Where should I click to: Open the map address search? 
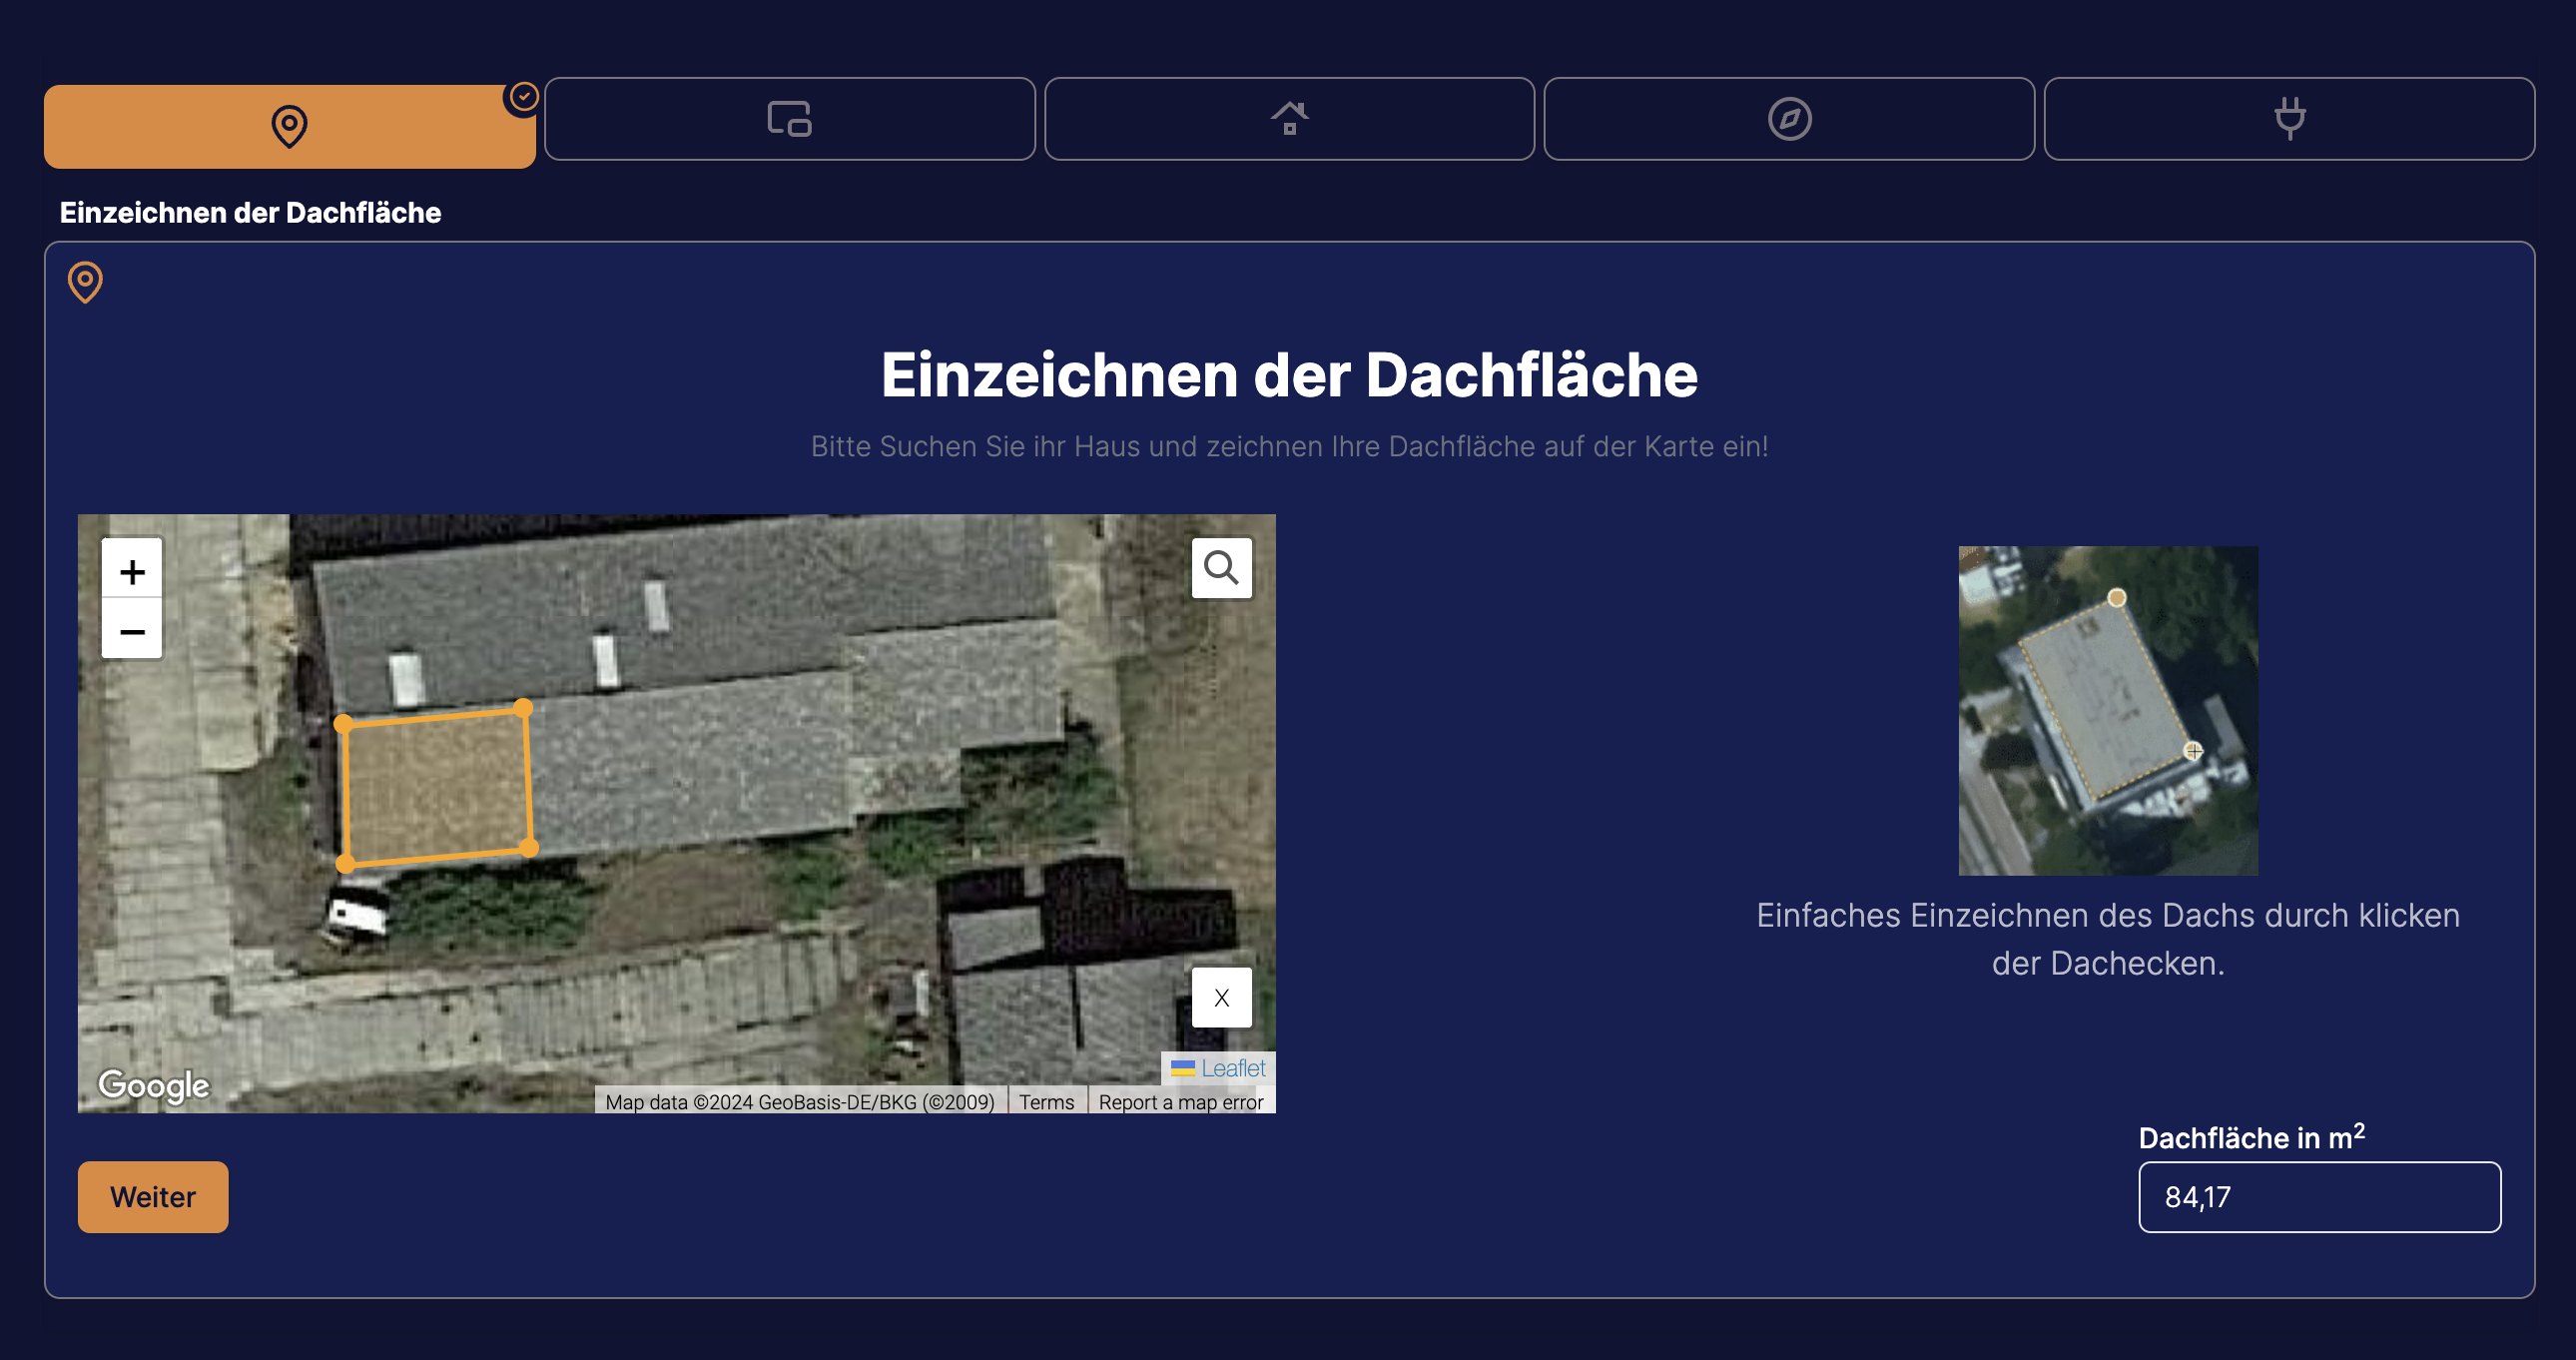click(1221, 568)
